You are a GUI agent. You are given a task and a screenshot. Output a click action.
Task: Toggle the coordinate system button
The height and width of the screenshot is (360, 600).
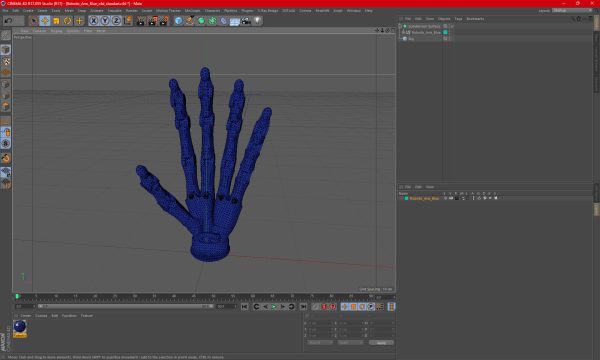[x=127, y=21]
